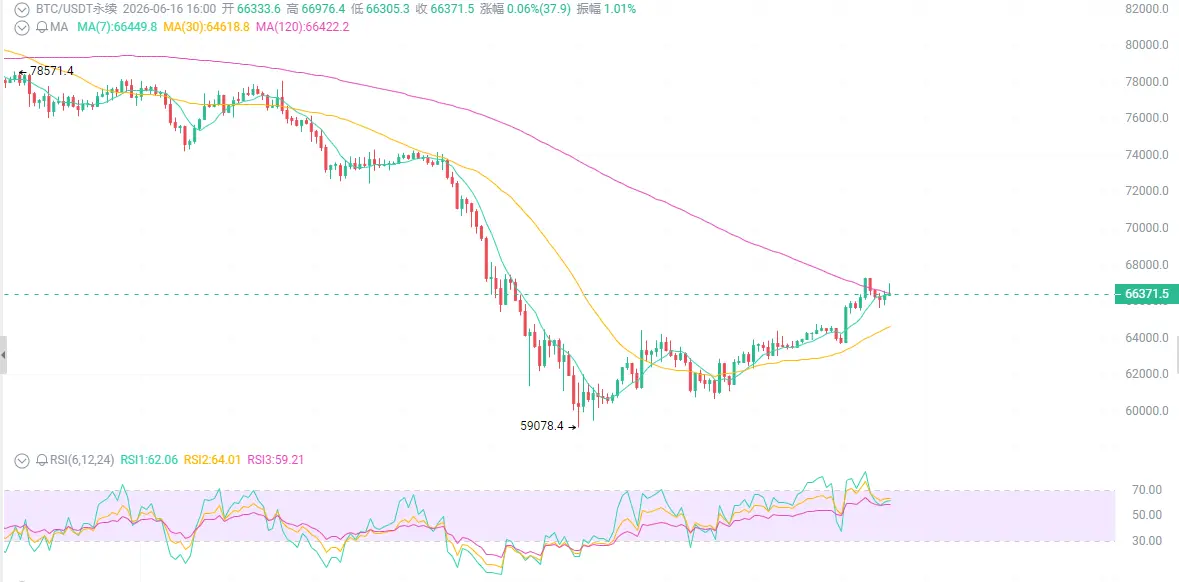This screenshot has width=1179, height=582.
Task: Click the bell alert icon next to MA
Action: pos(40,27)
